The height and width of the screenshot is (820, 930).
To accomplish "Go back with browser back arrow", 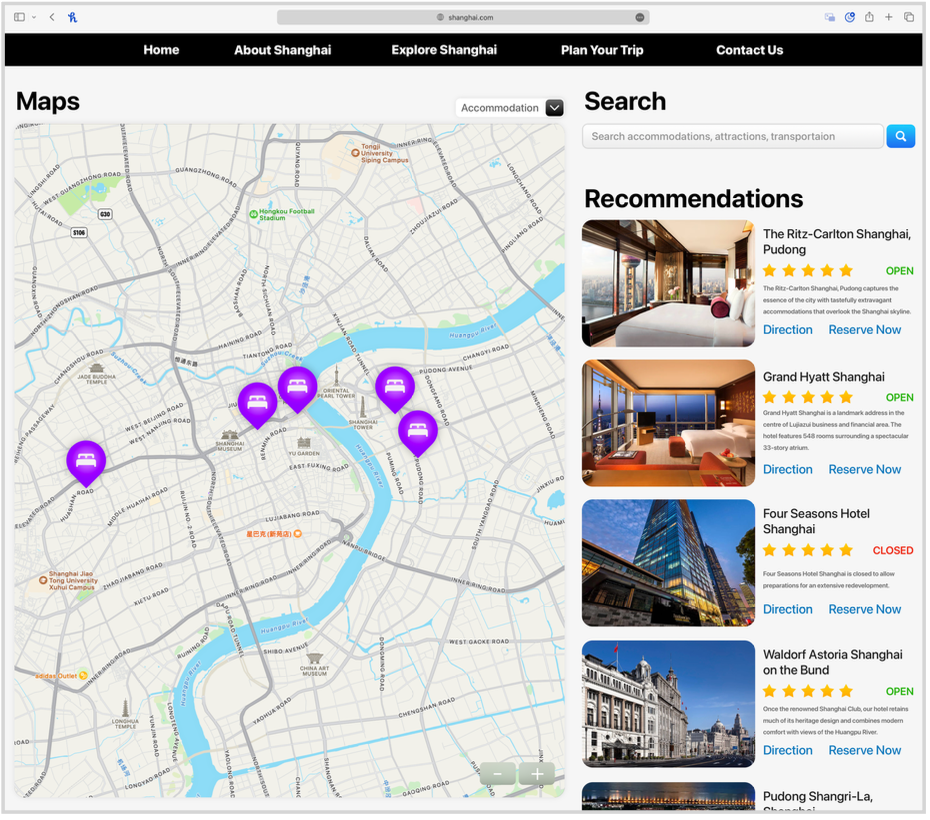I will 52,17.
